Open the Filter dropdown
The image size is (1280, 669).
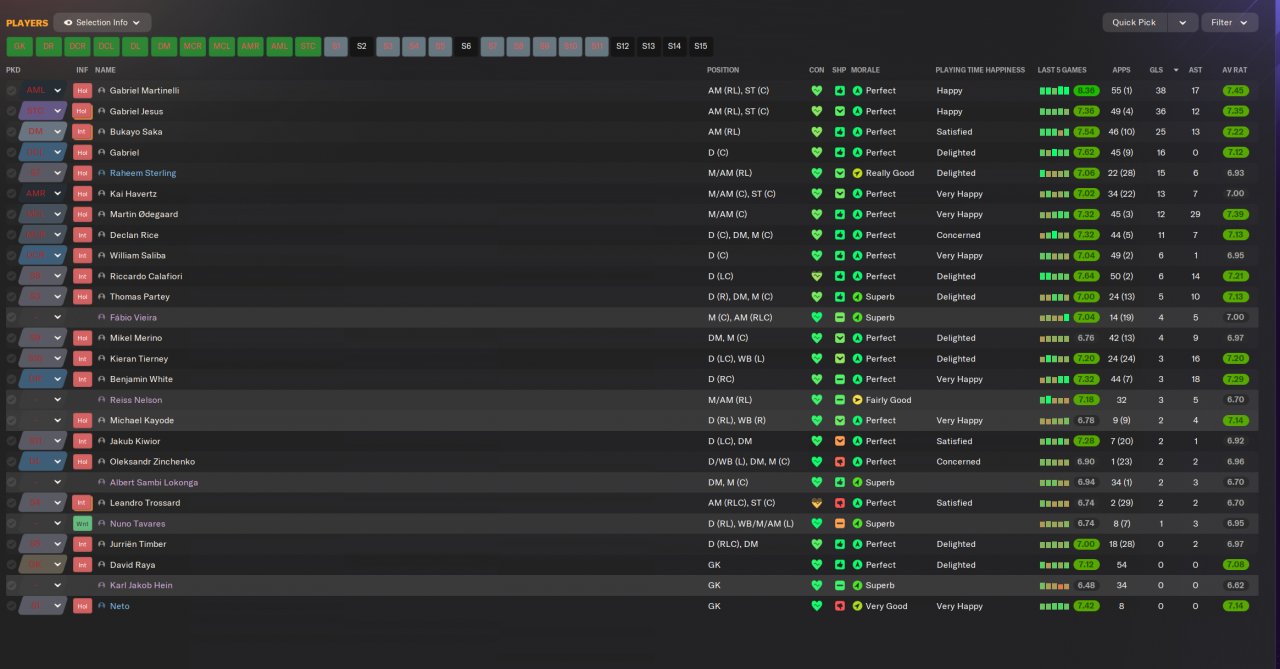click(1229, 22)
